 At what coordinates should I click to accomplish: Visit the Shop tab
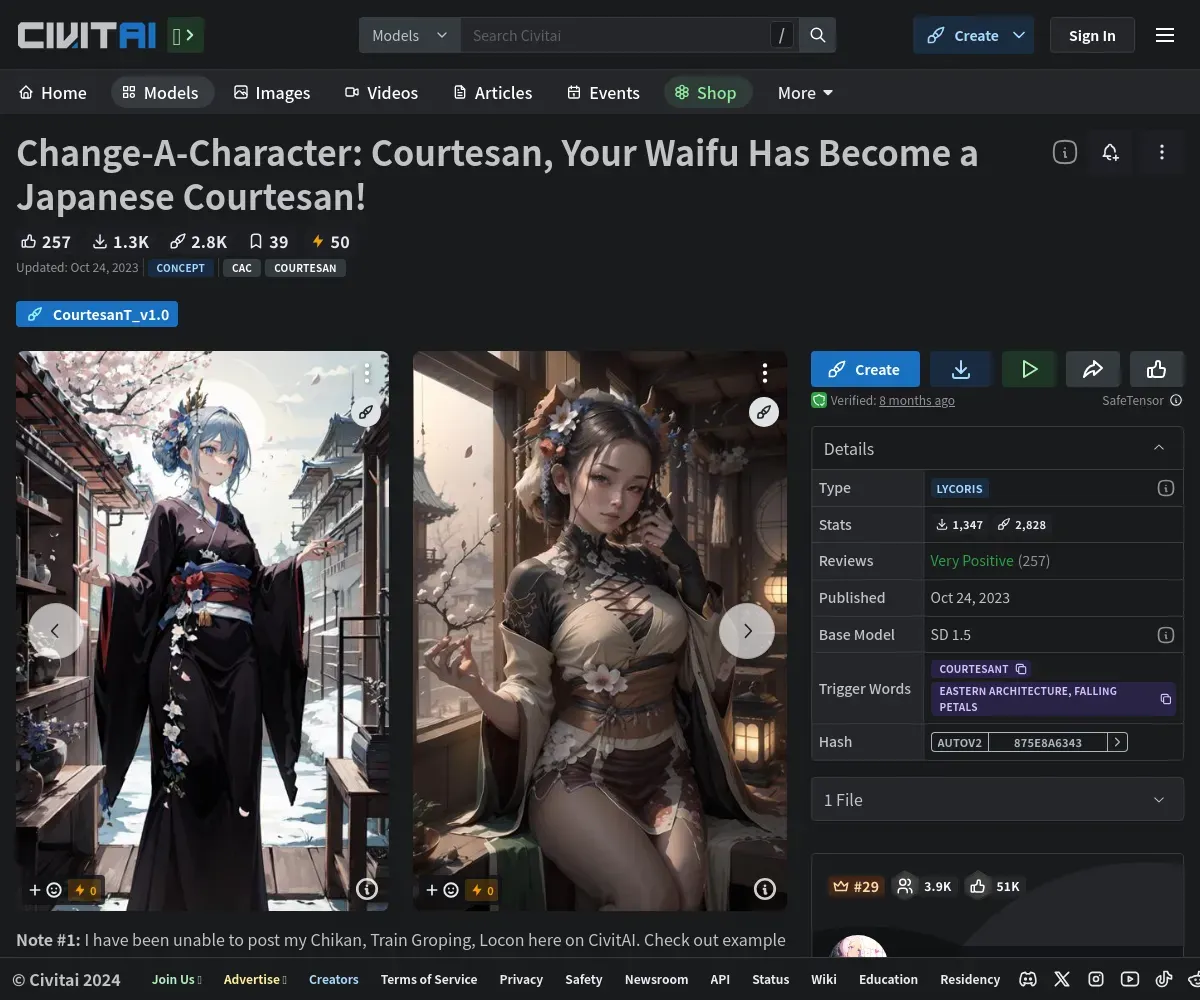[706, 93]
